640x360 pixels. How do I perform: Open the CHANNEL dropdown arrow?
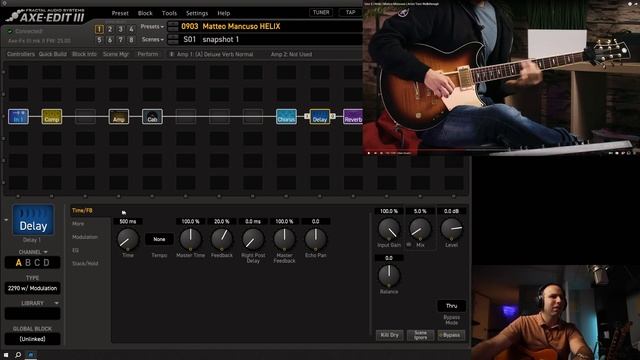click(45, 252)
